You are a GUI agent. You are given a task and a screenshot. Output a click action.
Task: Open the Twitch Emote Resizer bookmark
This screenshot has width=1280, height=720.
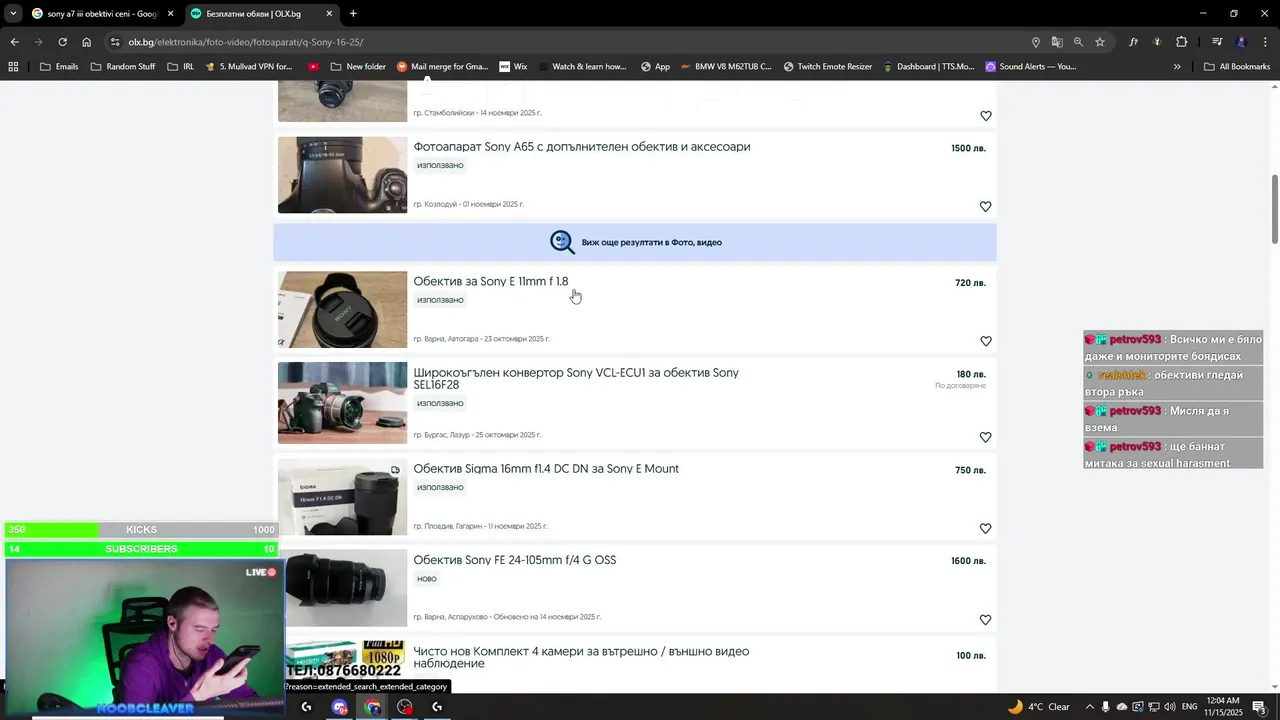coord(828,67)
